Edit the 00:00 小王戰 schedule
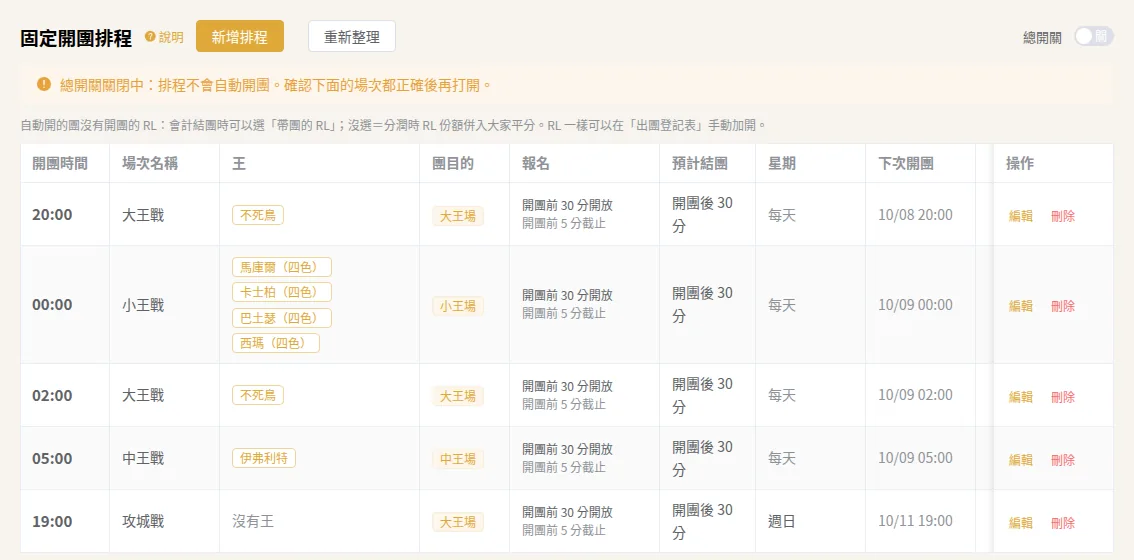1134x560 pixels. coord(1020,306)
